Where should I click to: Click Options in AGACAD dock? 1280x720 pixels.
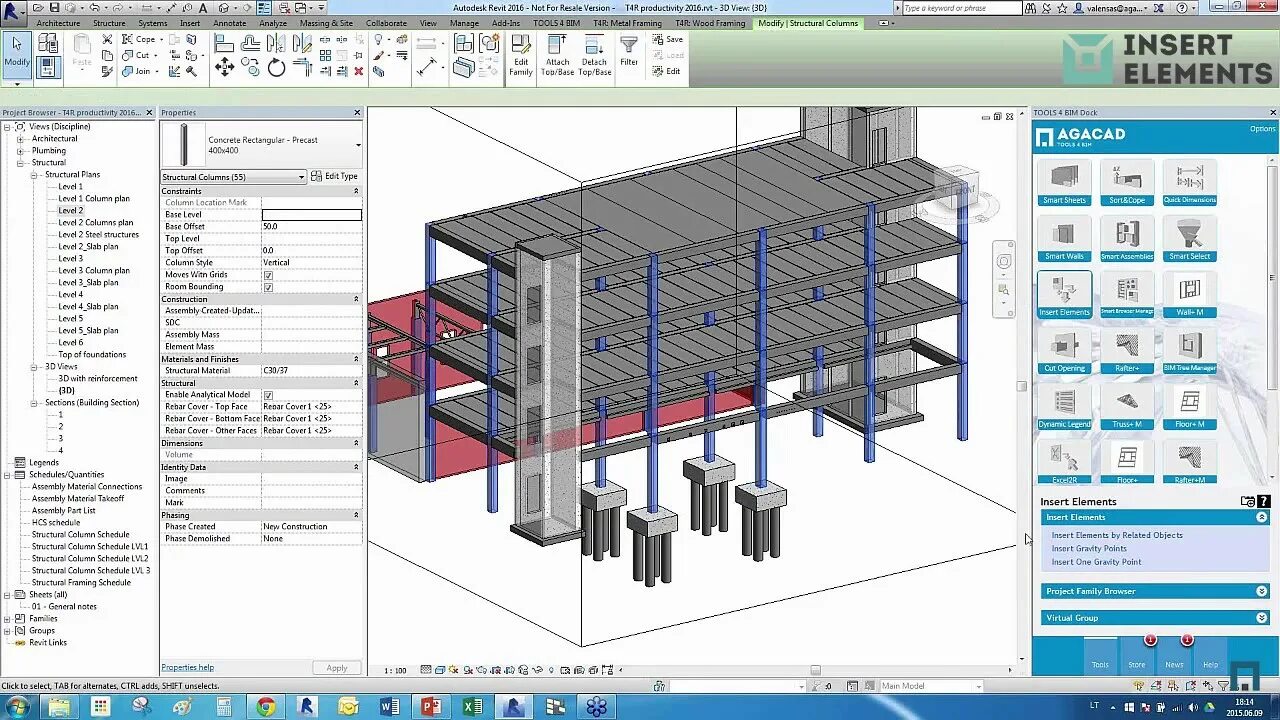tap(1262, 129)
